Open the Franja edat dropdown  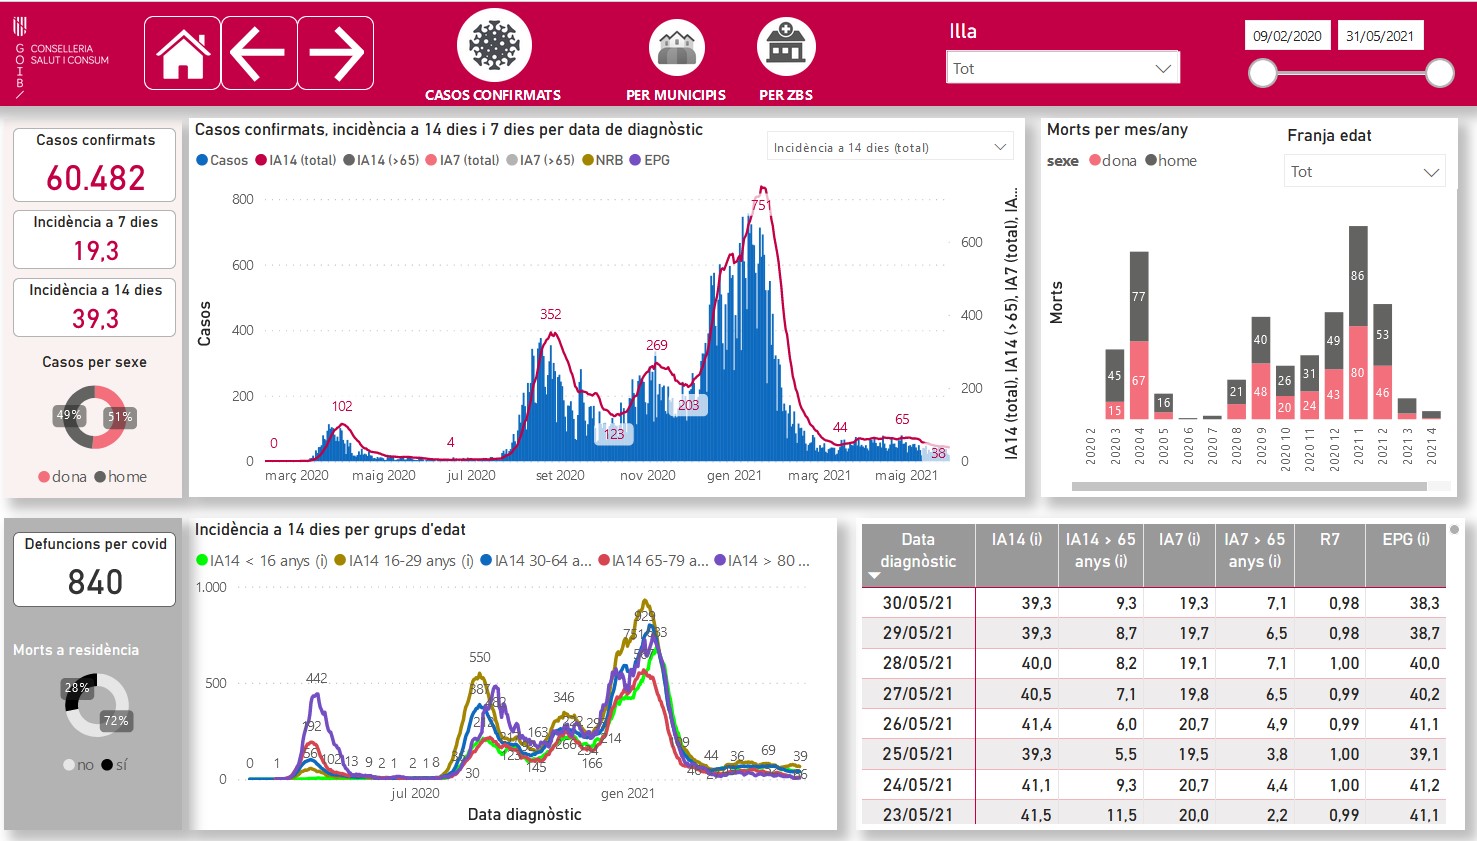(1364, 172)
